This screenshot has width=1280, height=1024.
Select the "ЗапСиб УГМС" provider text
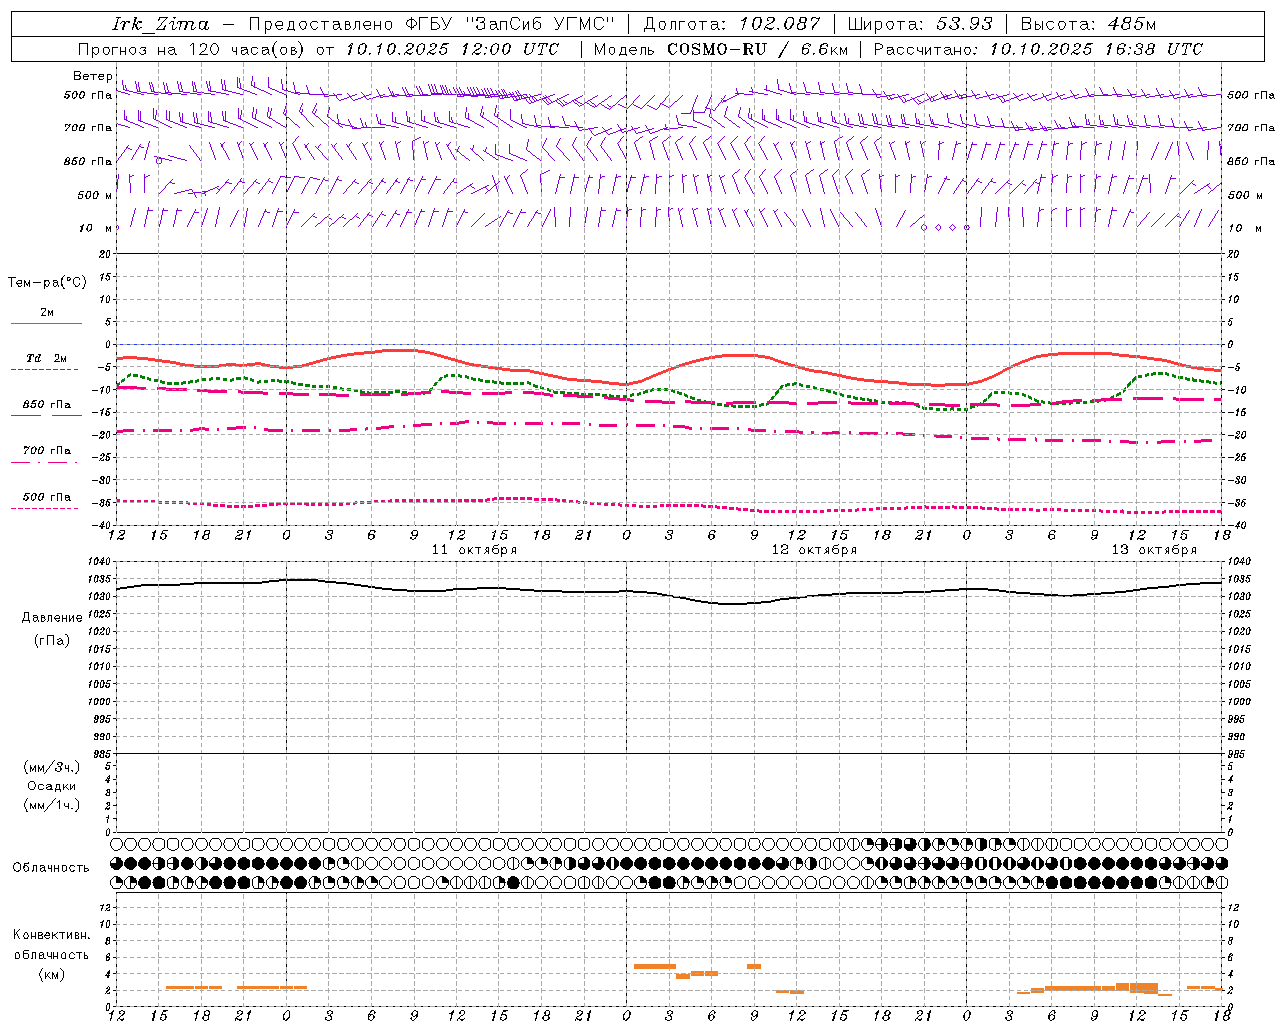pyautogui.click(x=540, y=24)
